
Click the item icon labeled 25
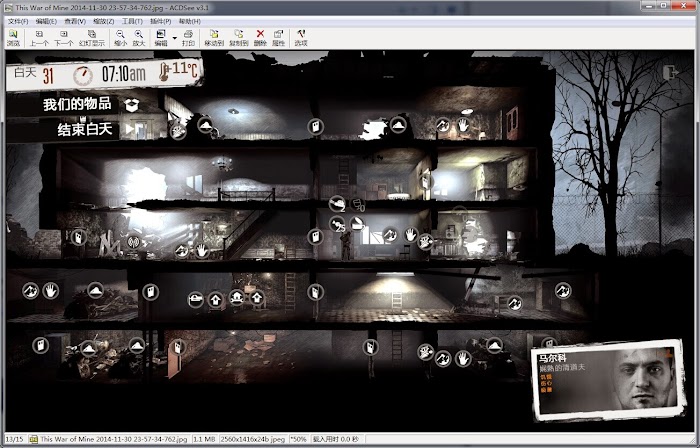click(x=338, y=224)
